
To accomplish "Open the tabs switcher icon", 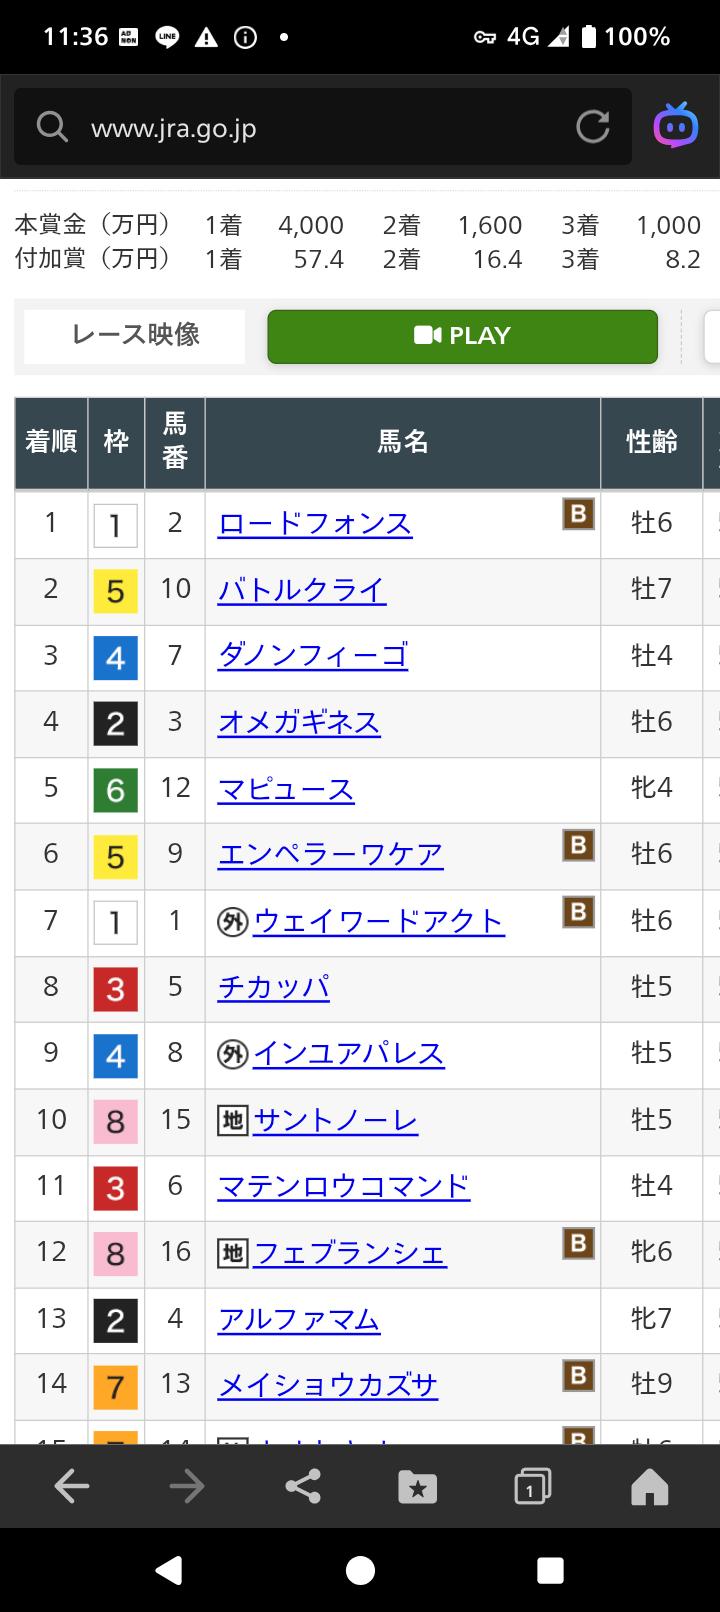I will click(532, 1487).
